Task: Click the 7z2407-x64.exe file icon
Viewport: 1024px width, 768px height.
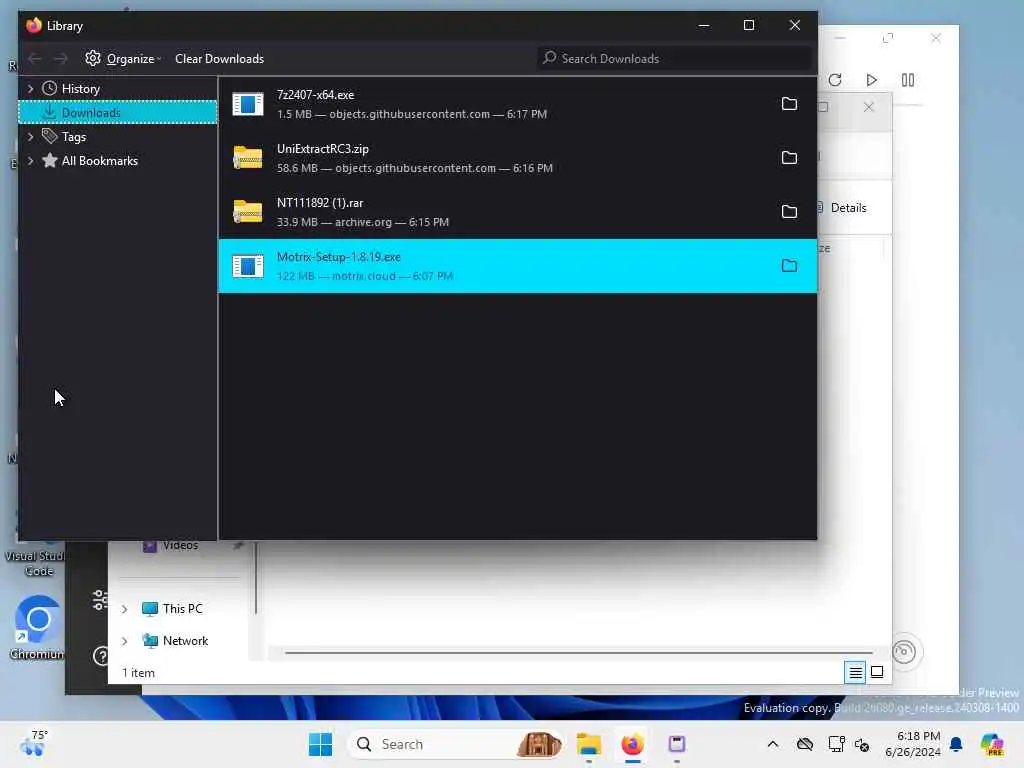Action: [x=248, y=104]
